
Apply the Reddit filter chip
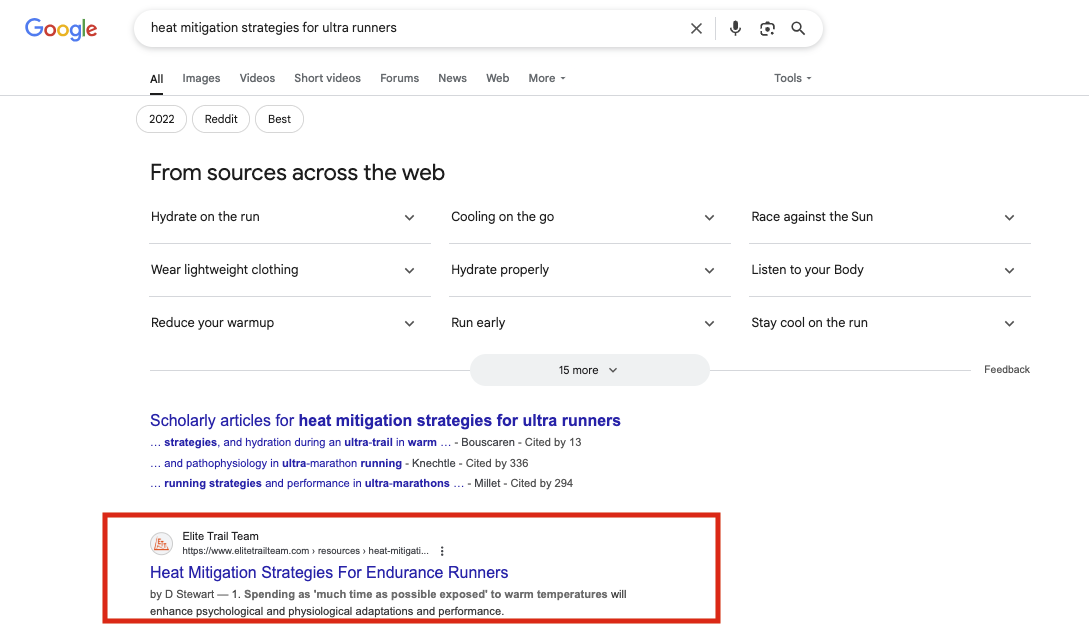tap(221, 119)
